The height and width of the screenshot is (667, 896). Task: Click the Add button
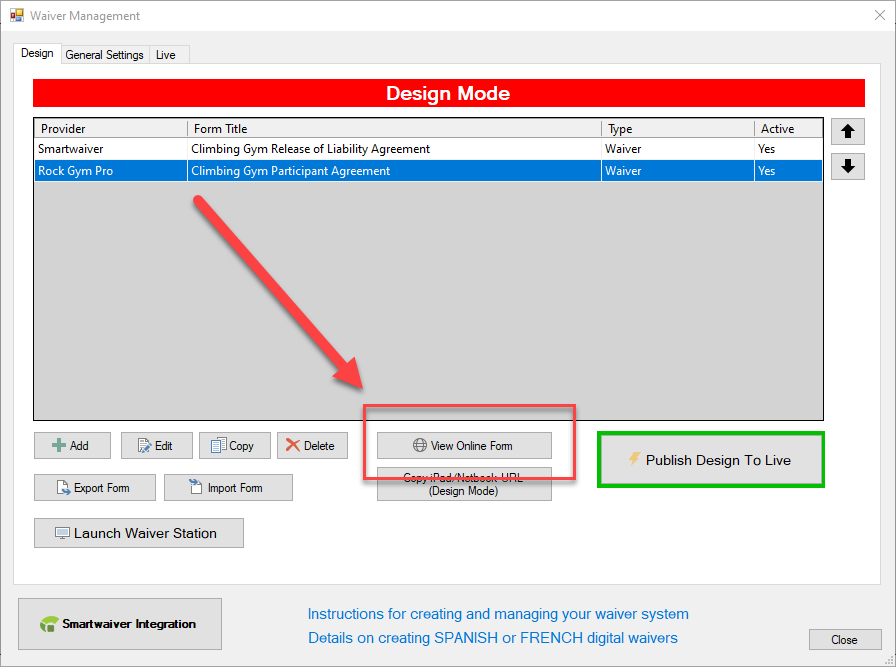[72, 445]
